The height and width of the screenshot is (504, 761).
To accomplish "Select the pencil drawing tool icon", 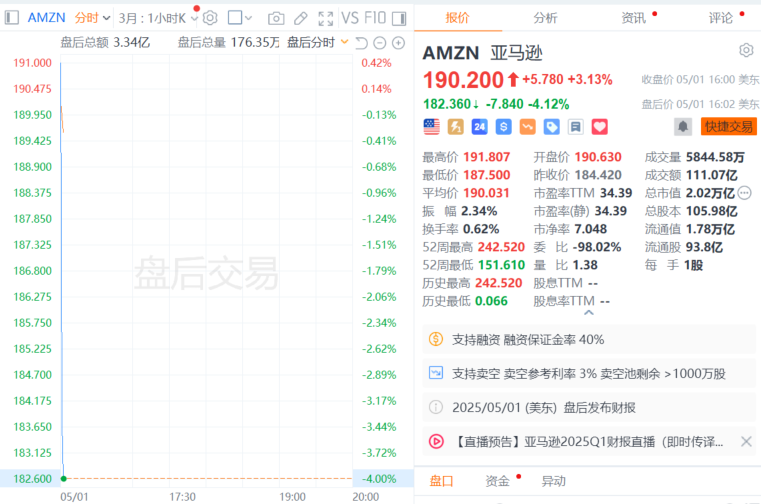I will pyautogui.click(x=300, y=18).
